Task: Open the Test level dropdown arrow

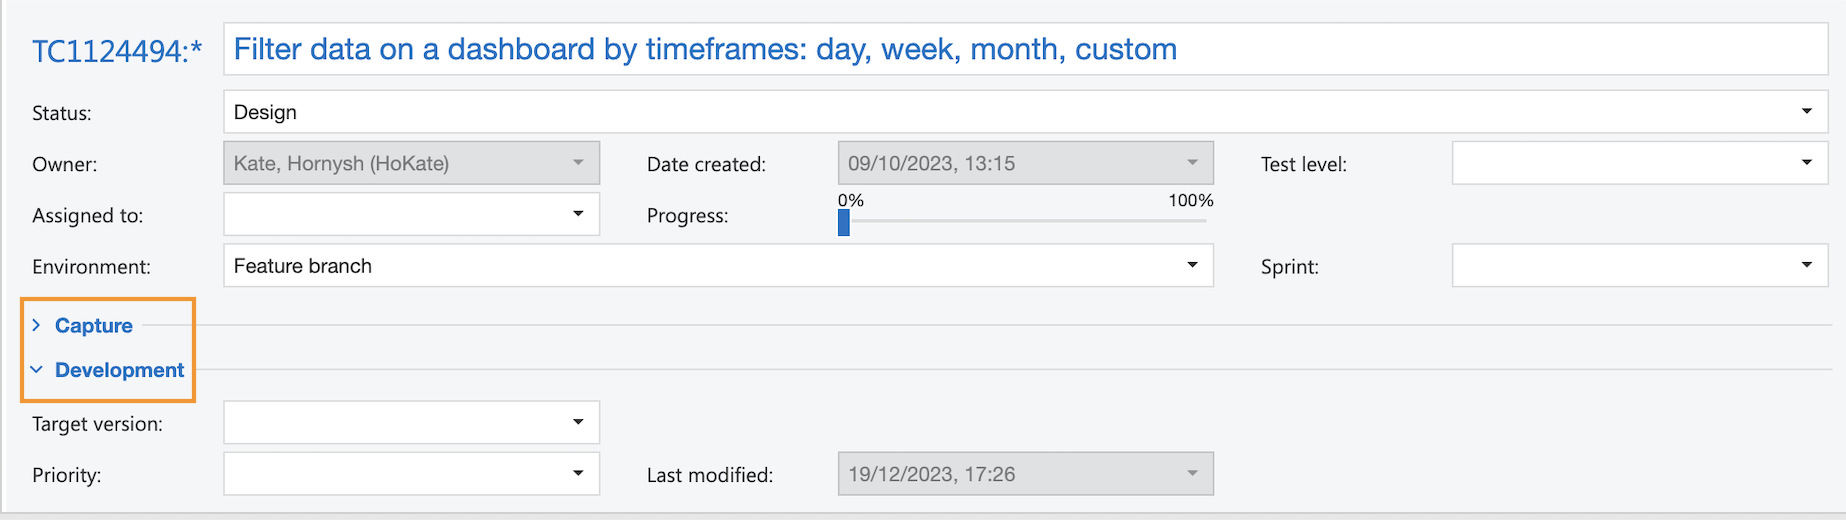Action: (1806, 163)
